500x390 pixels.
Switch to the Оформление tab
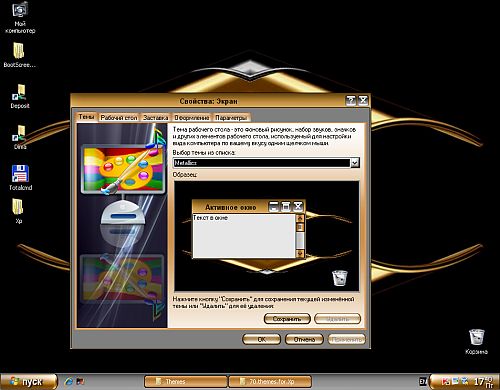192,118
